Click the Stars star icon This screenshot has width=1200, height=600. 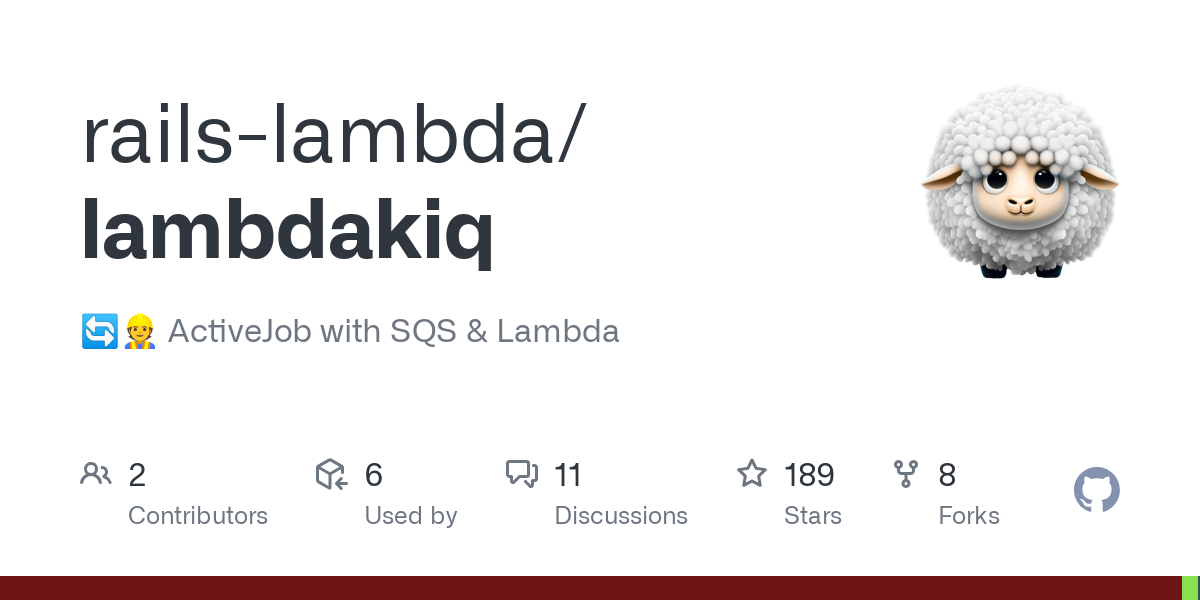(x=752, y=473)
